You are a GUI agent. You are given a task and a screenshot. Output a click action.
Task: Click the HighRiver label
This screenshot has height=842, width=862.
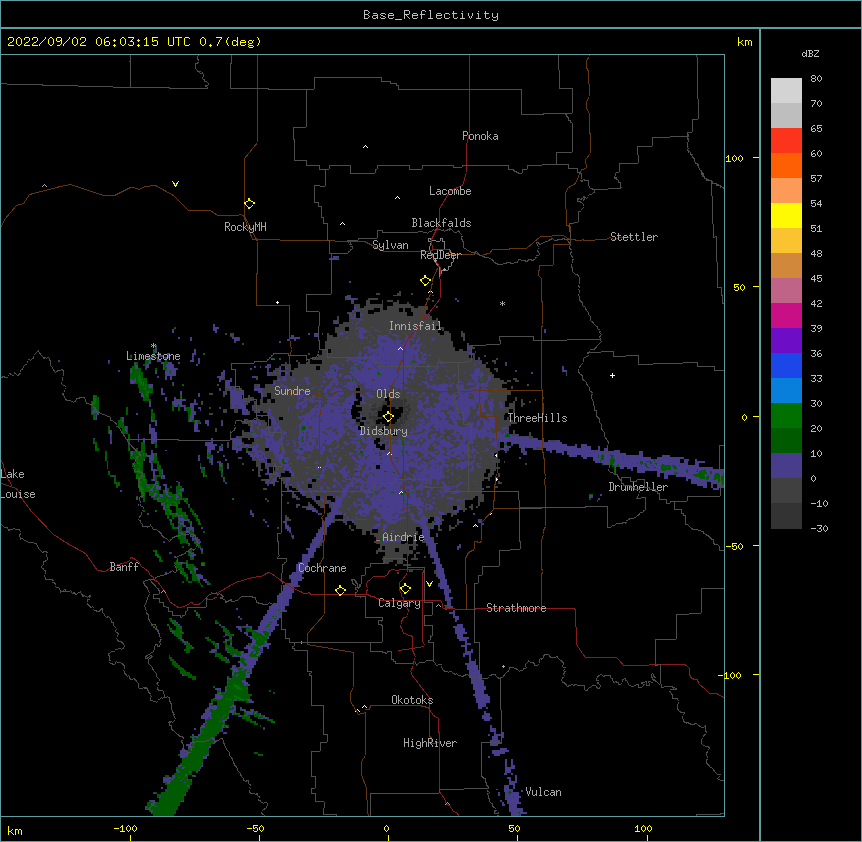click(430, 743)
